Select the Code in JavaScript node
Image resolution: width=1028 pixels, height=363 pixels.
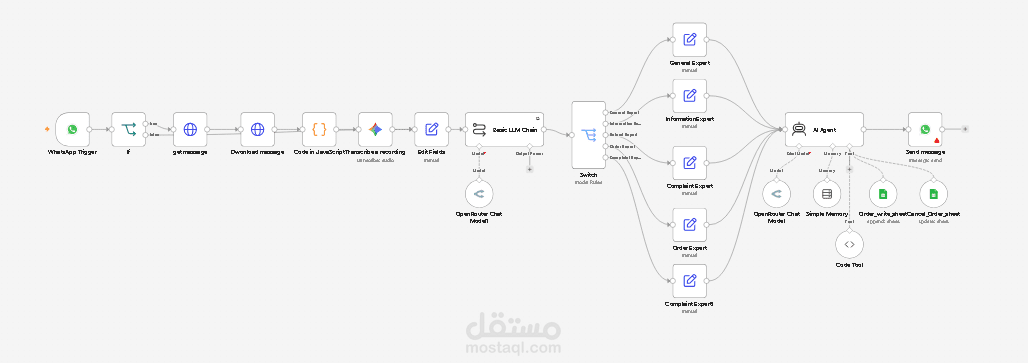(319, 129)
